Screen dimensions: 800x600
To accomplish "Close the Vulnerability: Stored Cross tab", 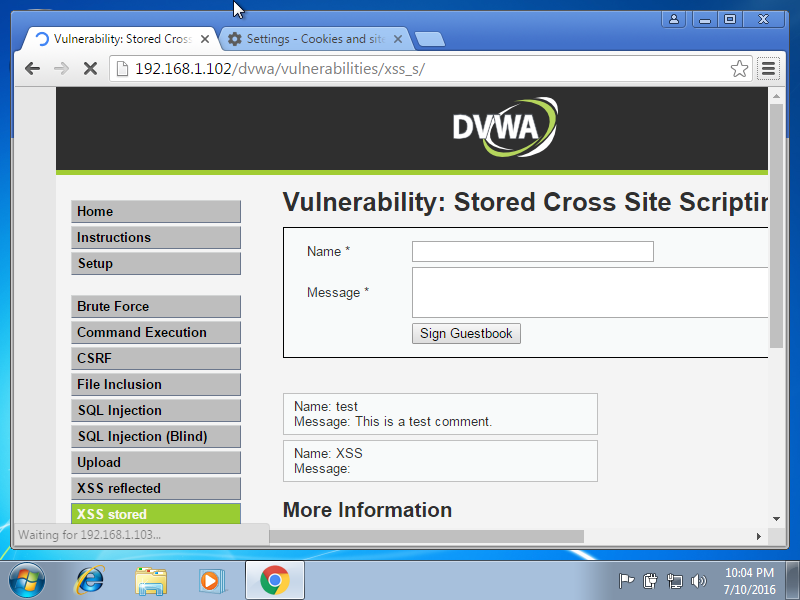I will [205, 39].
